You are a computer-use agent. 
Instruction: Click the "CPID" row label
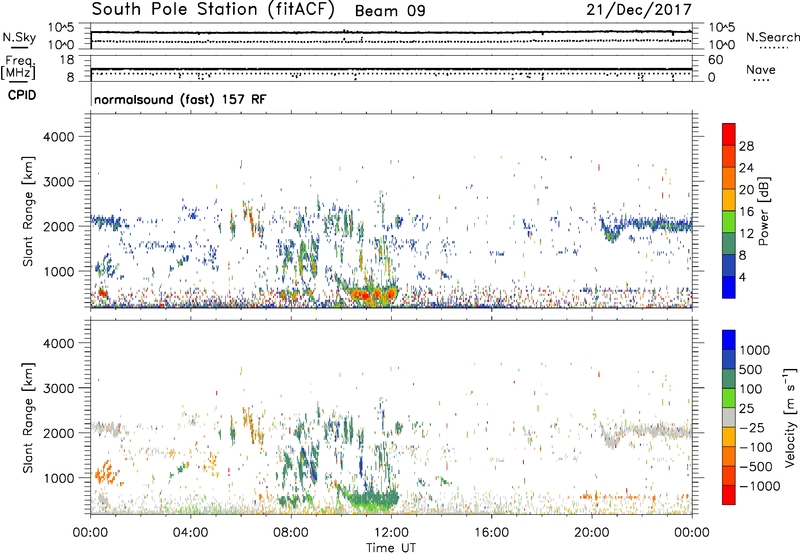(22, 95)
